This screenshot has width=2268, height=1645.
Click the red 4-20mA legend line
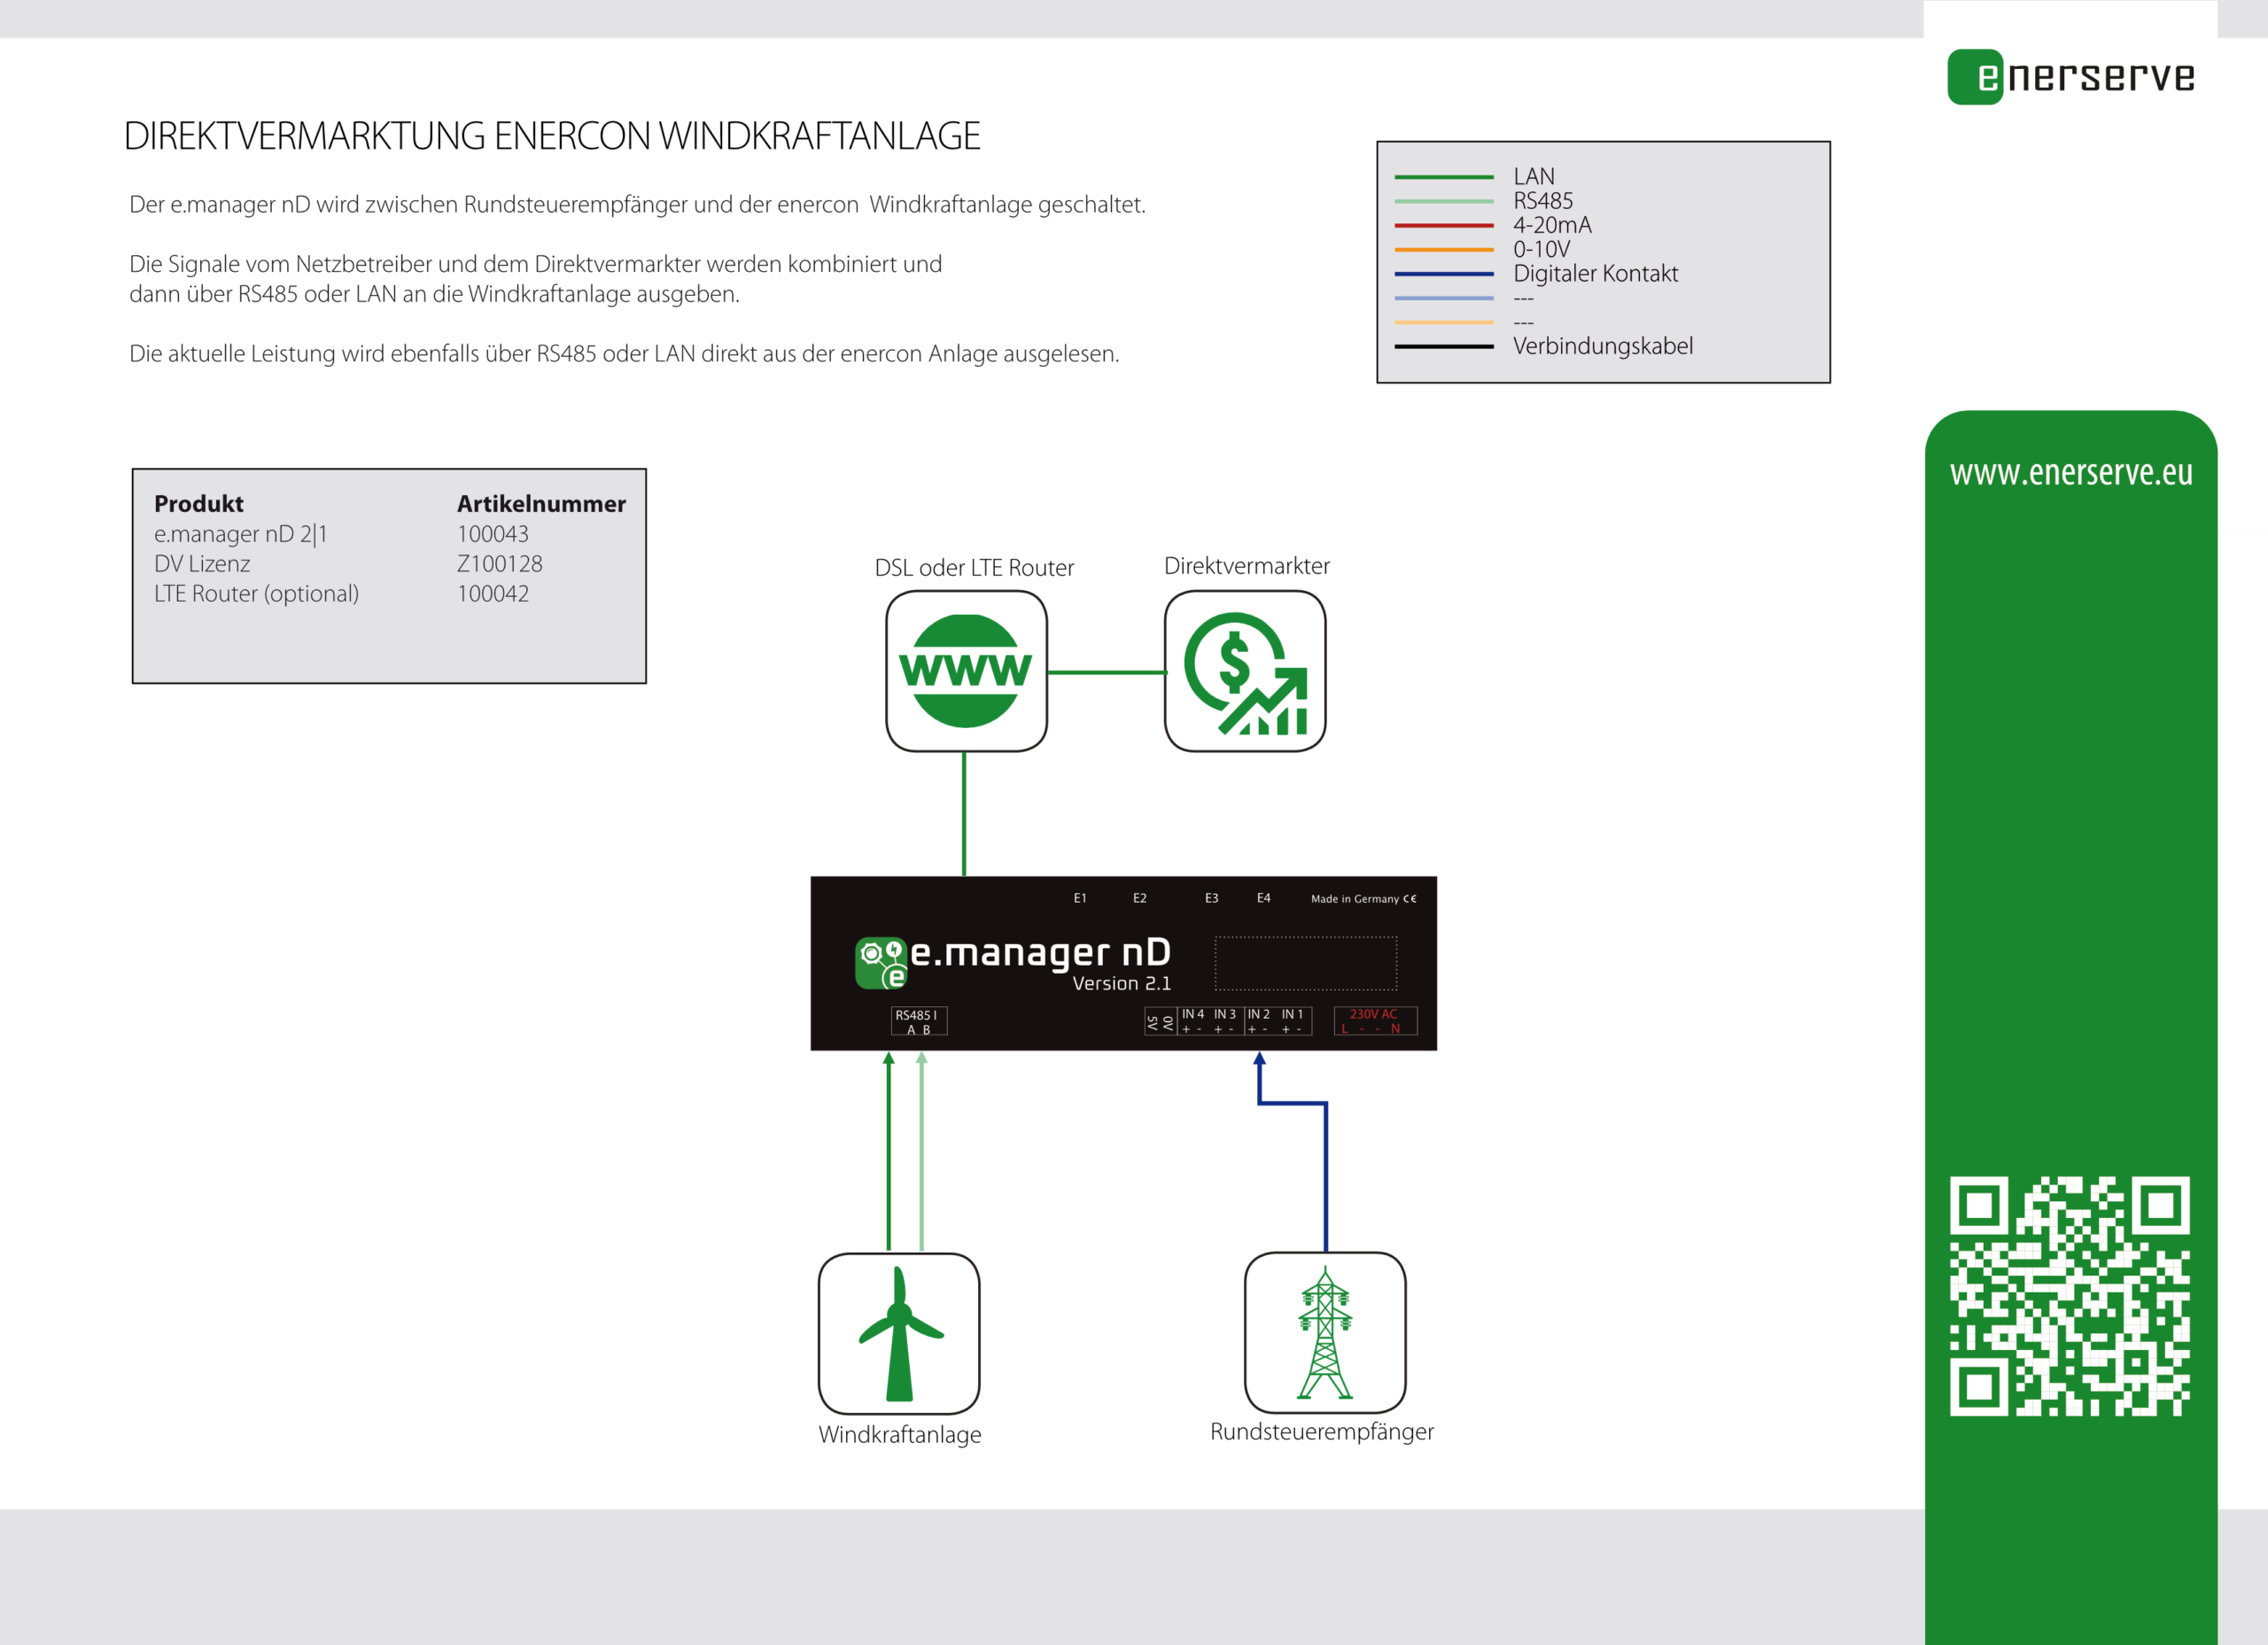(1443, 226)
